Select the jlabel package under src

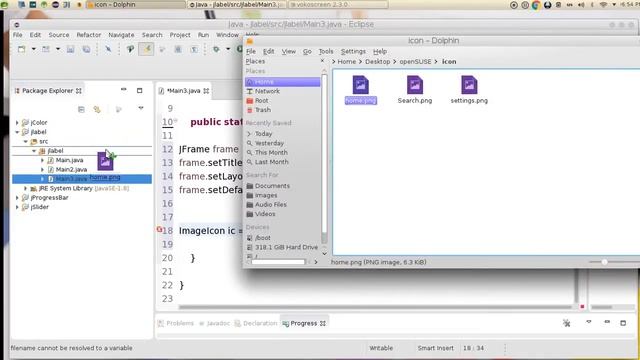55,151
